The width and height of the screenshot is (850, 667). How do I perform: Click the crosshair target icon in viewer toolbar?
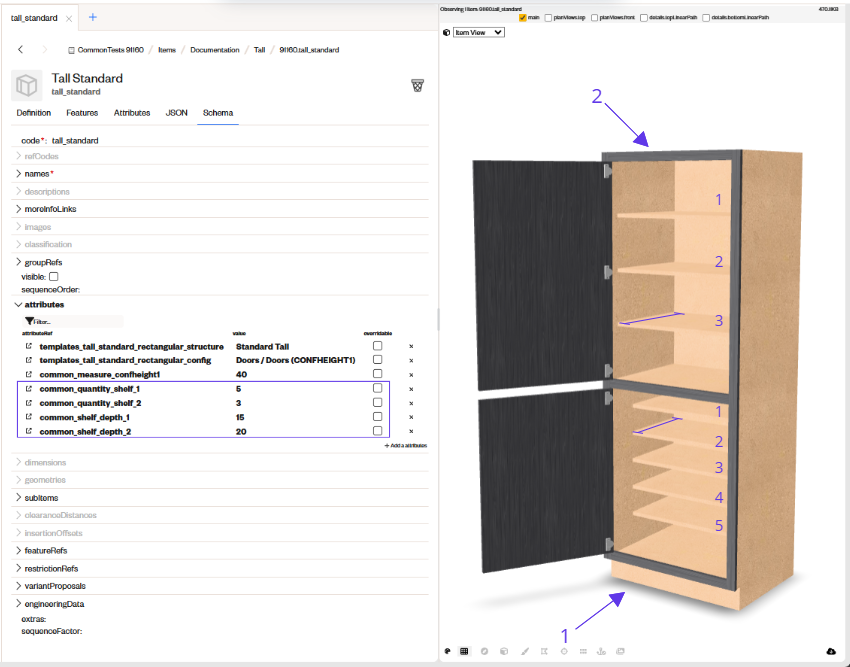(564, 651)
